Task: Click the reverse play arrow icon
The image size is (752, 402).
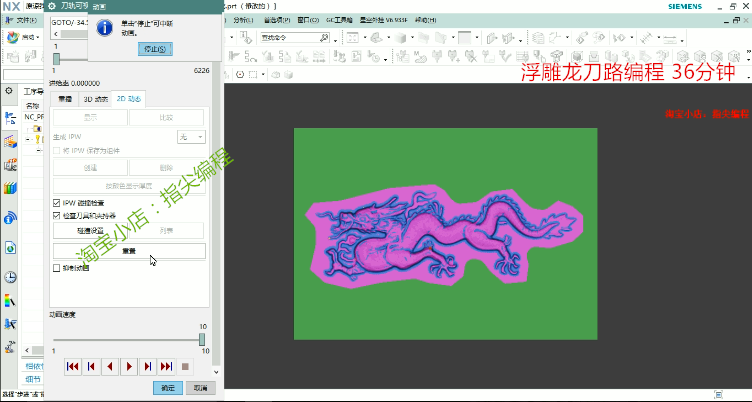Action: pyautogui.click(x=110, y=367)
